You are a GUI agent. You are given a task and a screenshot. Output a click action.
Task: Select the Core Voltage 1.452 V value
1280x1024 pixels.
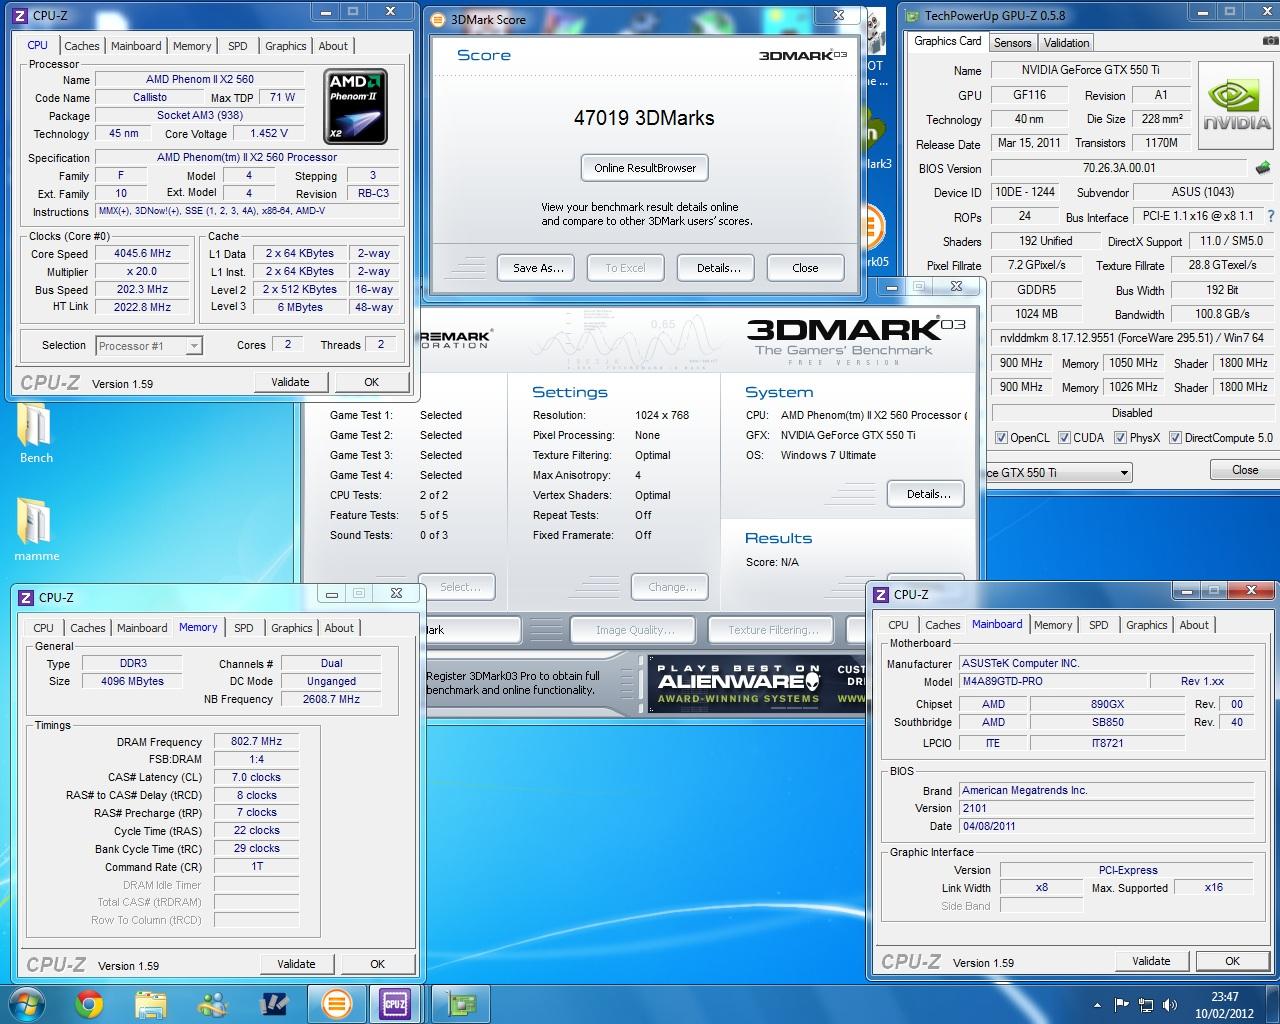pyautogui.click(x=269, y=133)
